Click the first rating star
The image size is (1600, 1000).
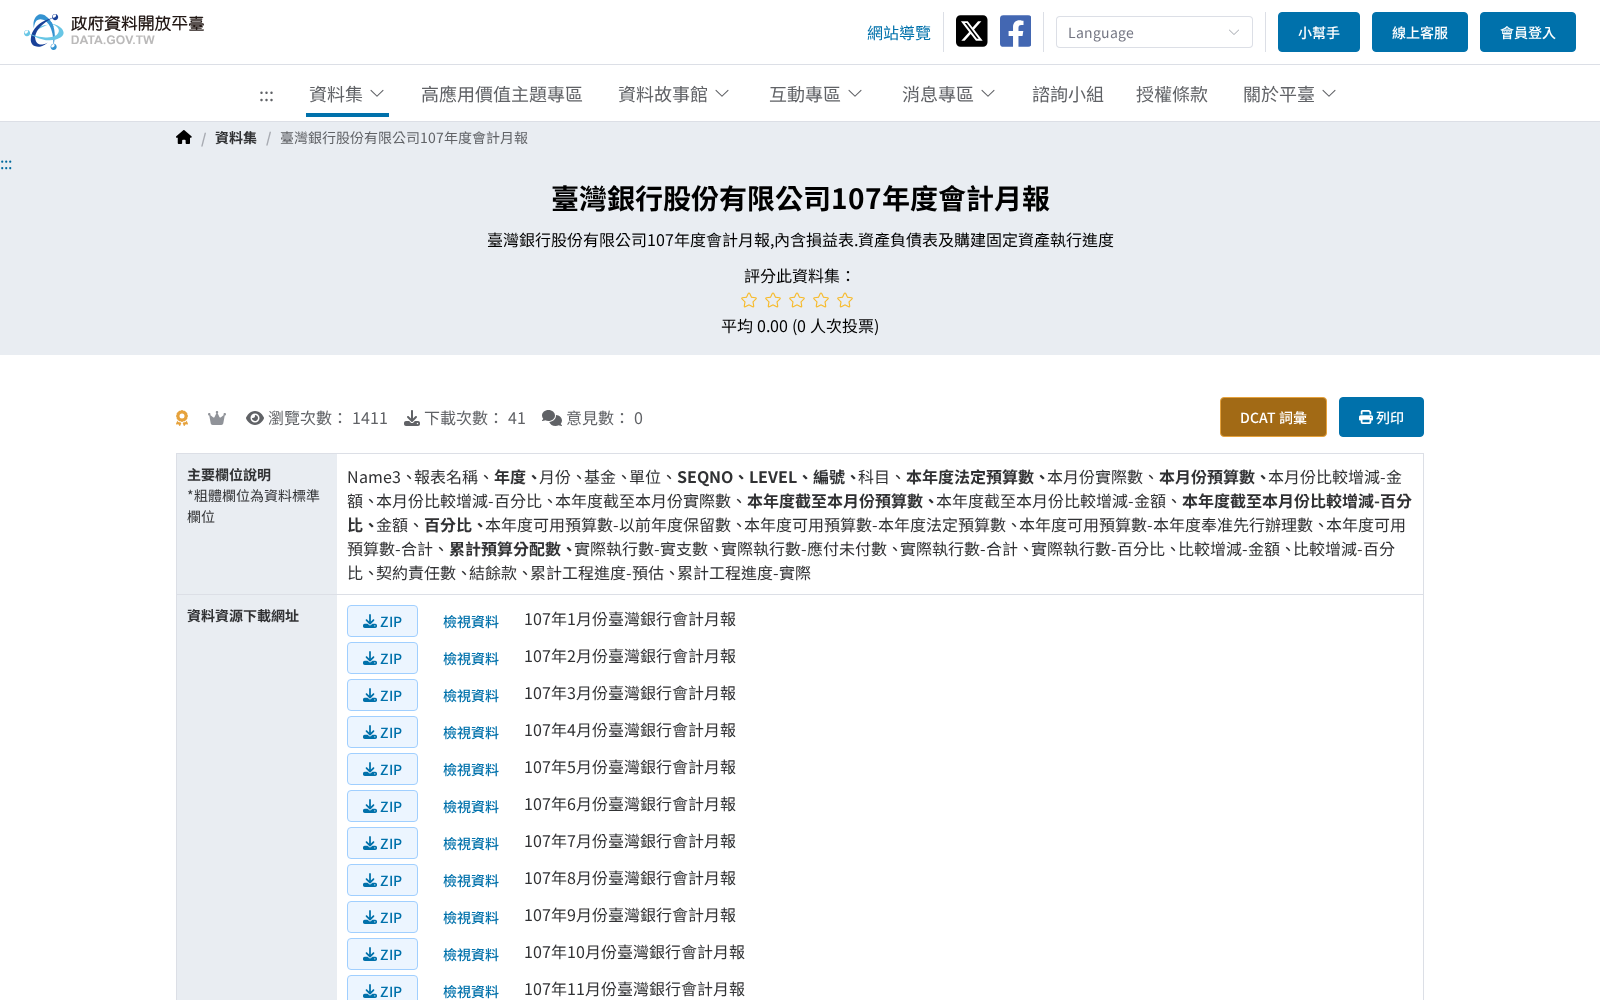pos(749,300)
